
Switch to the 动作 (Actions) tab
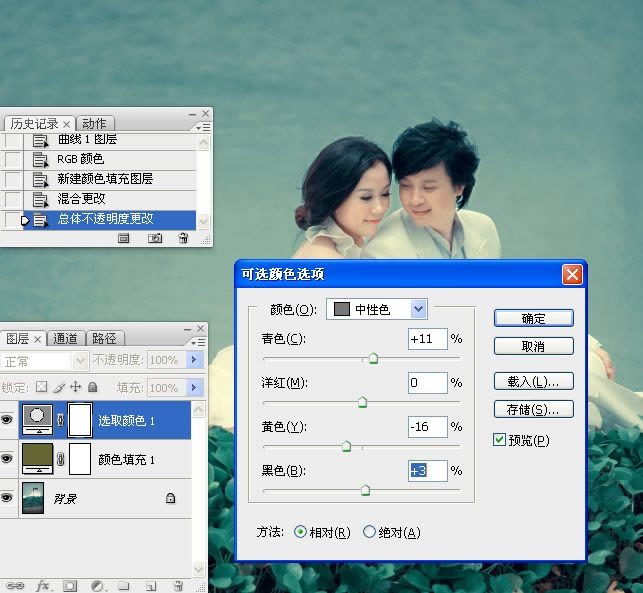pos(93,124)
